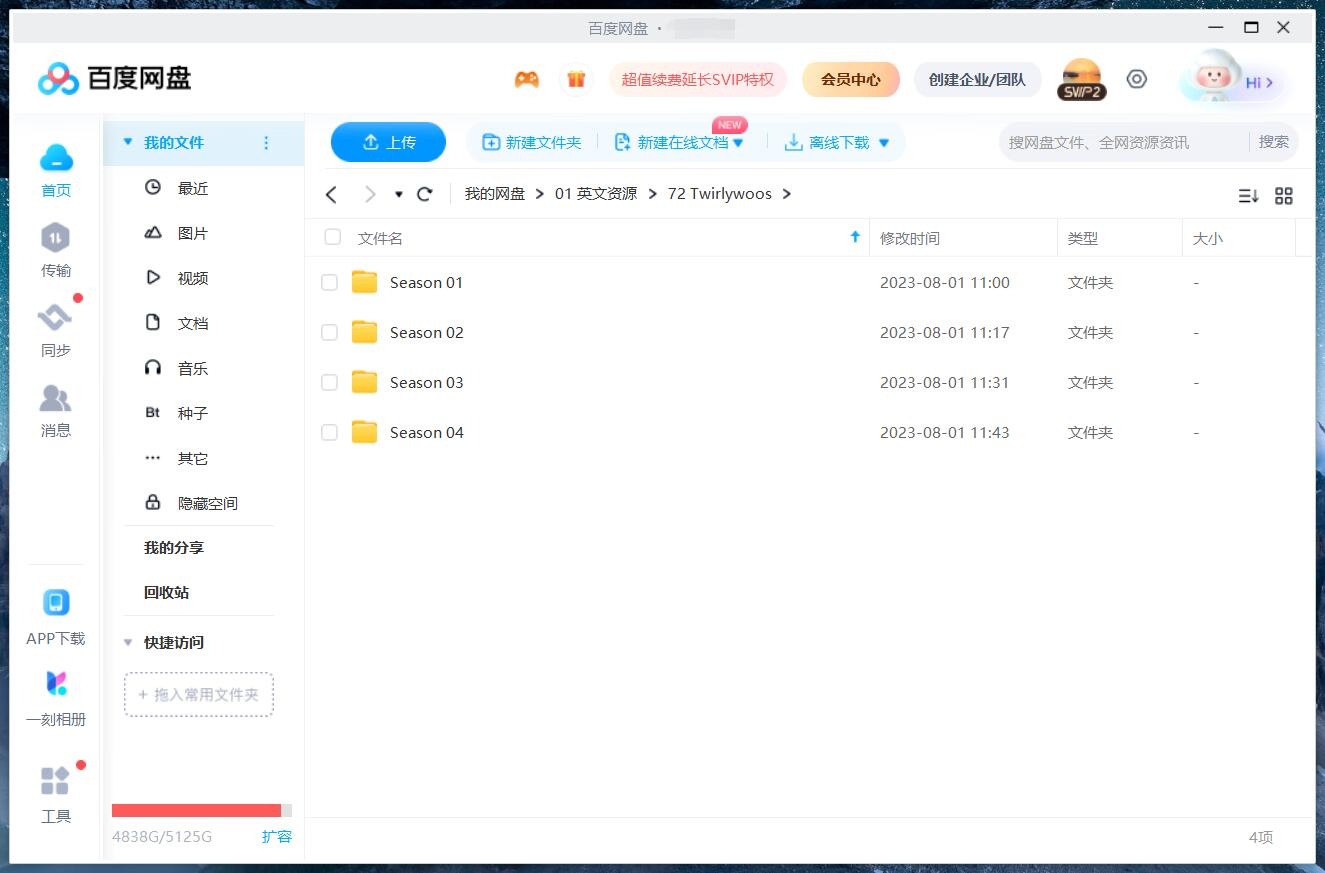Open the 传输 transfer panel icon
The image size is (1325, 873).
coord(55,240)
